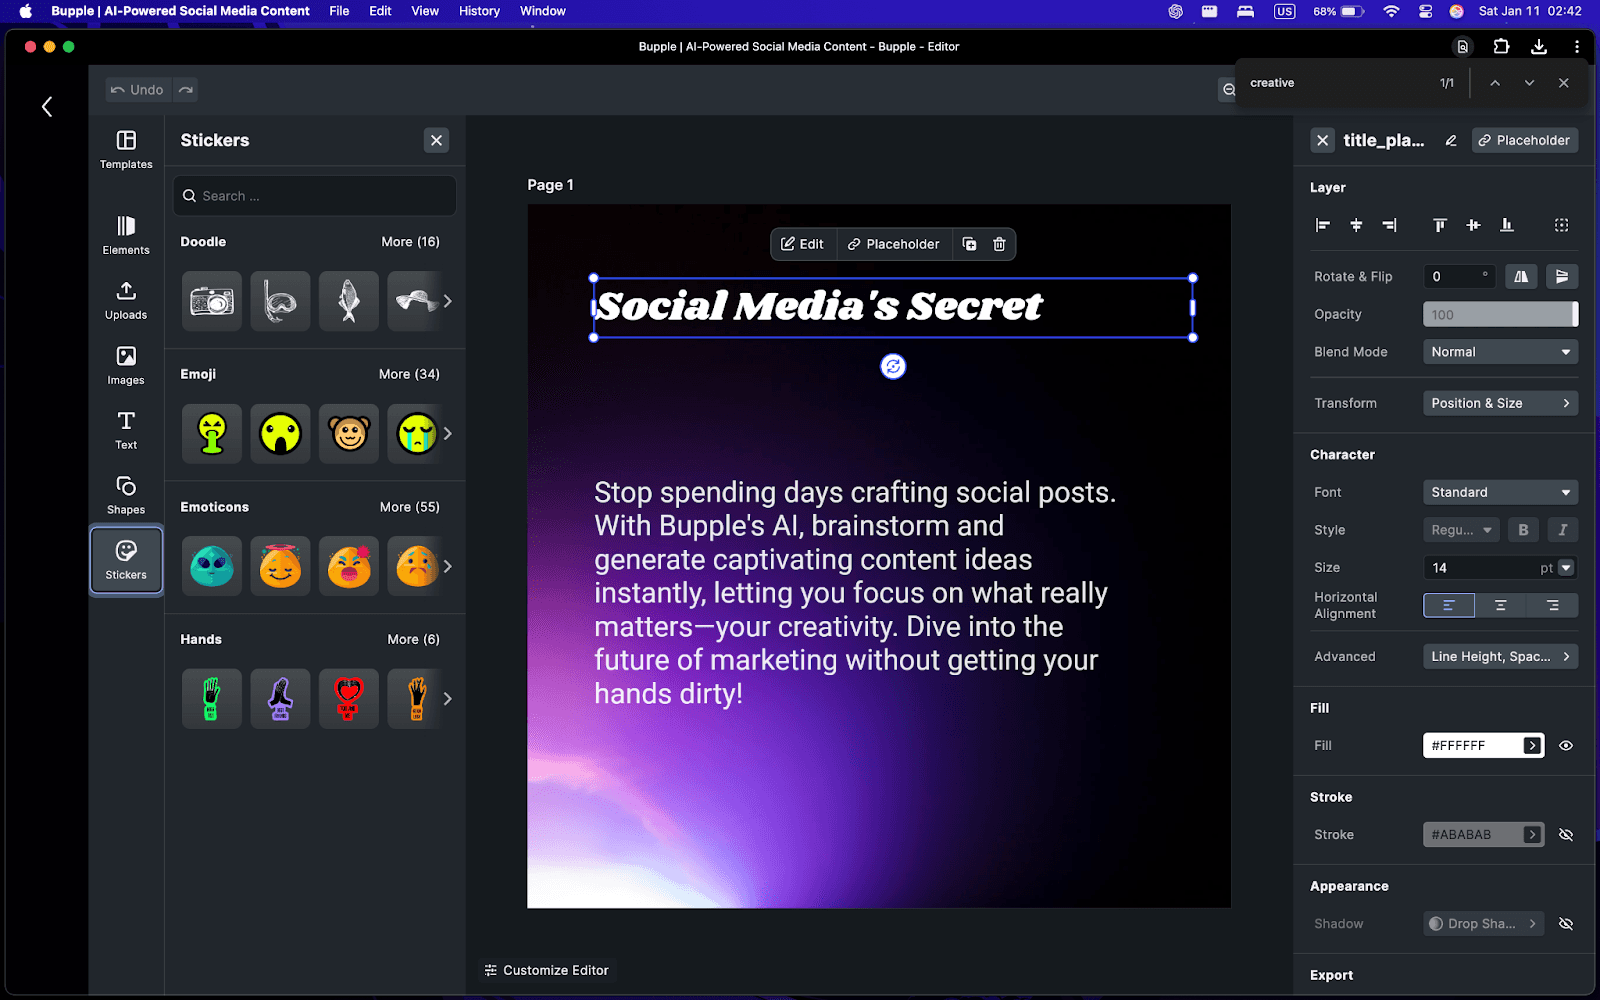Set horizontal alignment to left

pyautogui.click(x=1449, y=605)
